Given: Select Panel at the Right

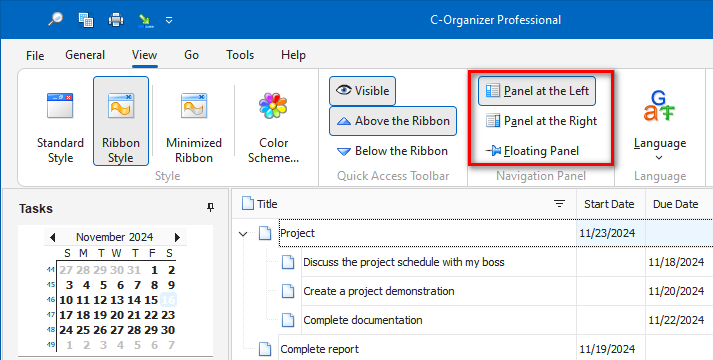Looking at the screenshot, I should (541, 121).
